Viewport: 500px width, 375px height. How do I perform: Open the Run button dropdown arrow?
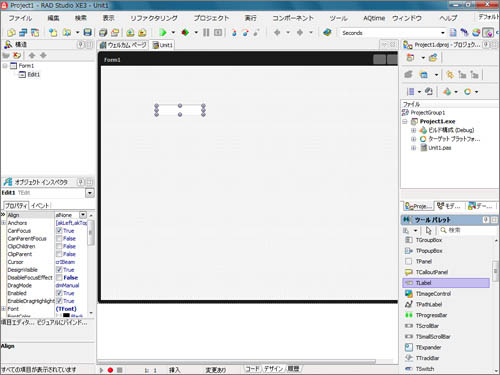pos(173,32)
